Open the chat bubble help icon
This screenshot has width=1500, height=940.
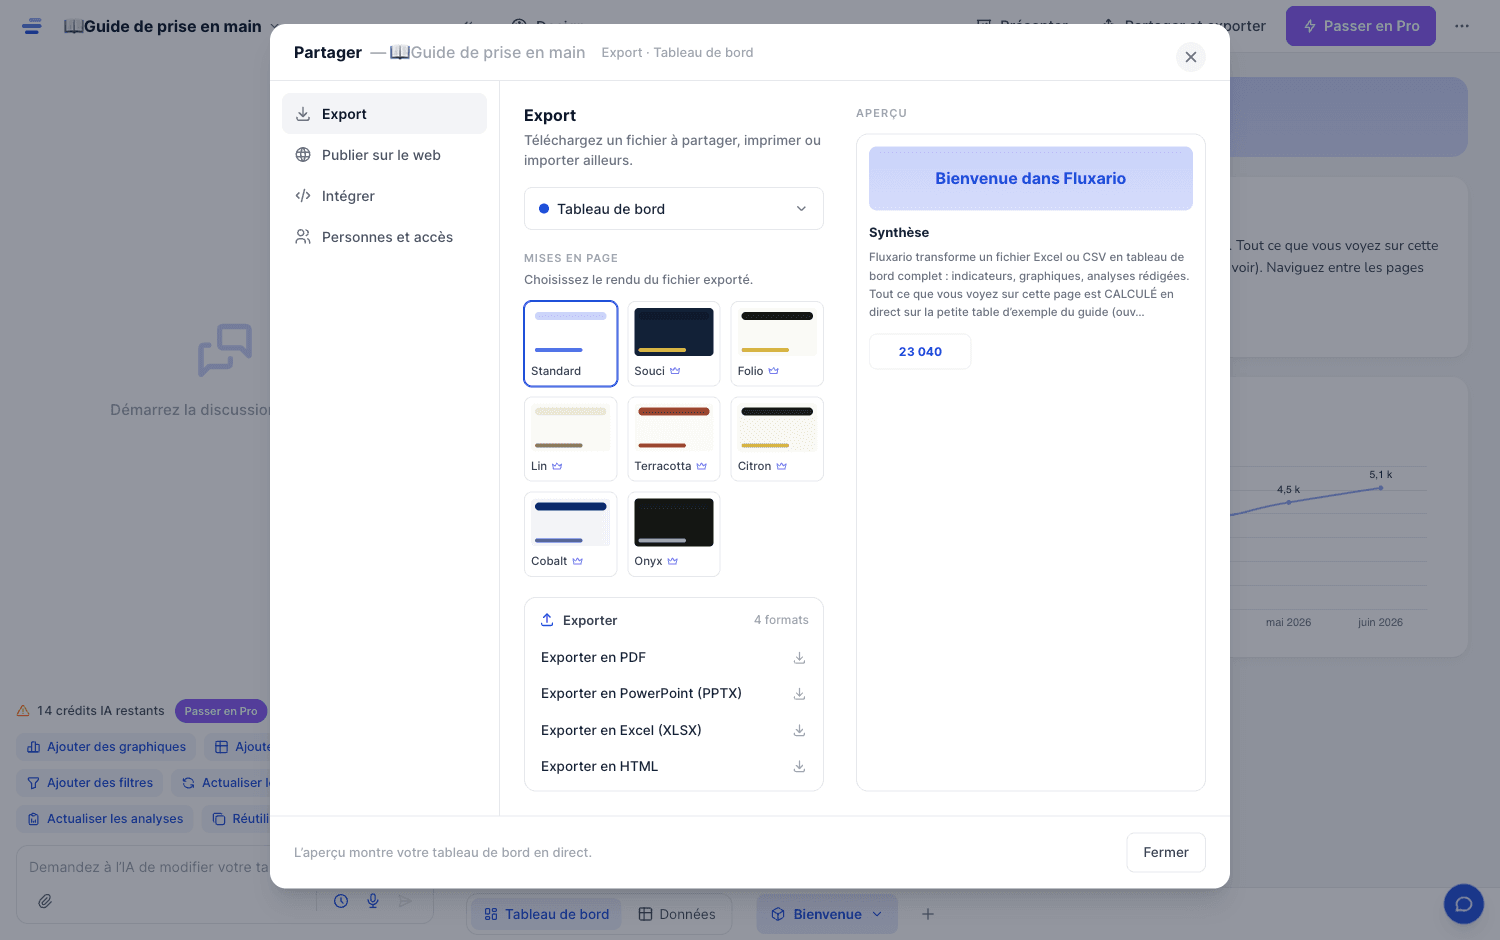point(1463,904)
